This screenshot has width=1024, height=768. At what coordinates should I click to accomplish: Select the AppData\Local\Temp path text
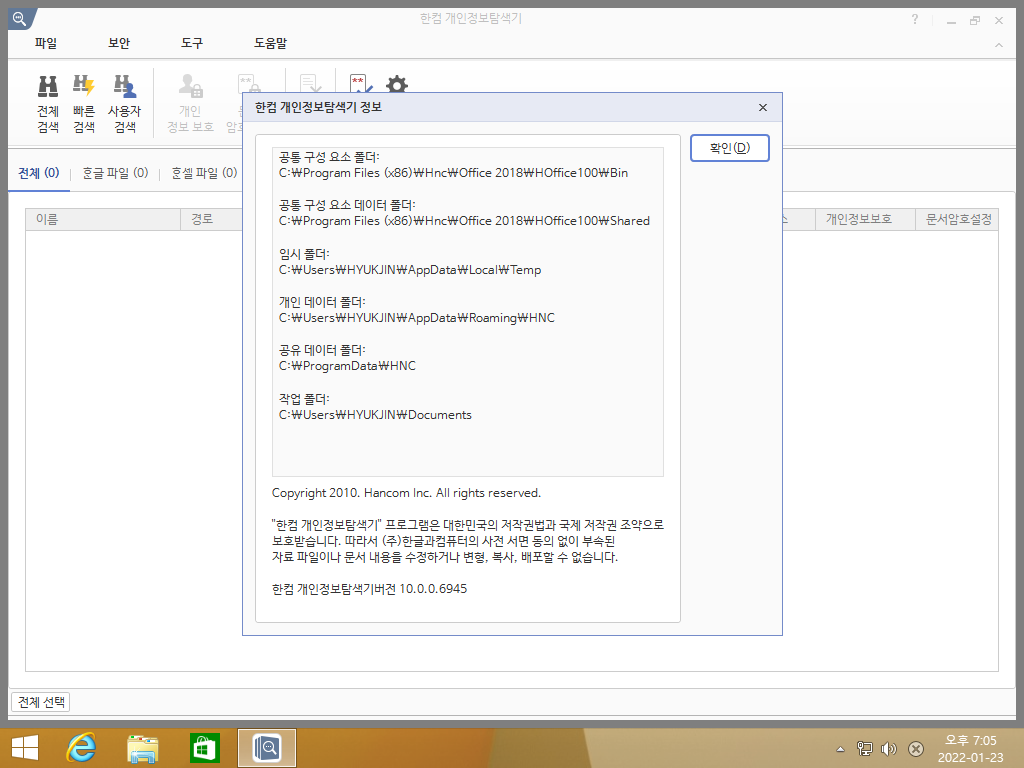tap(409, 270)
